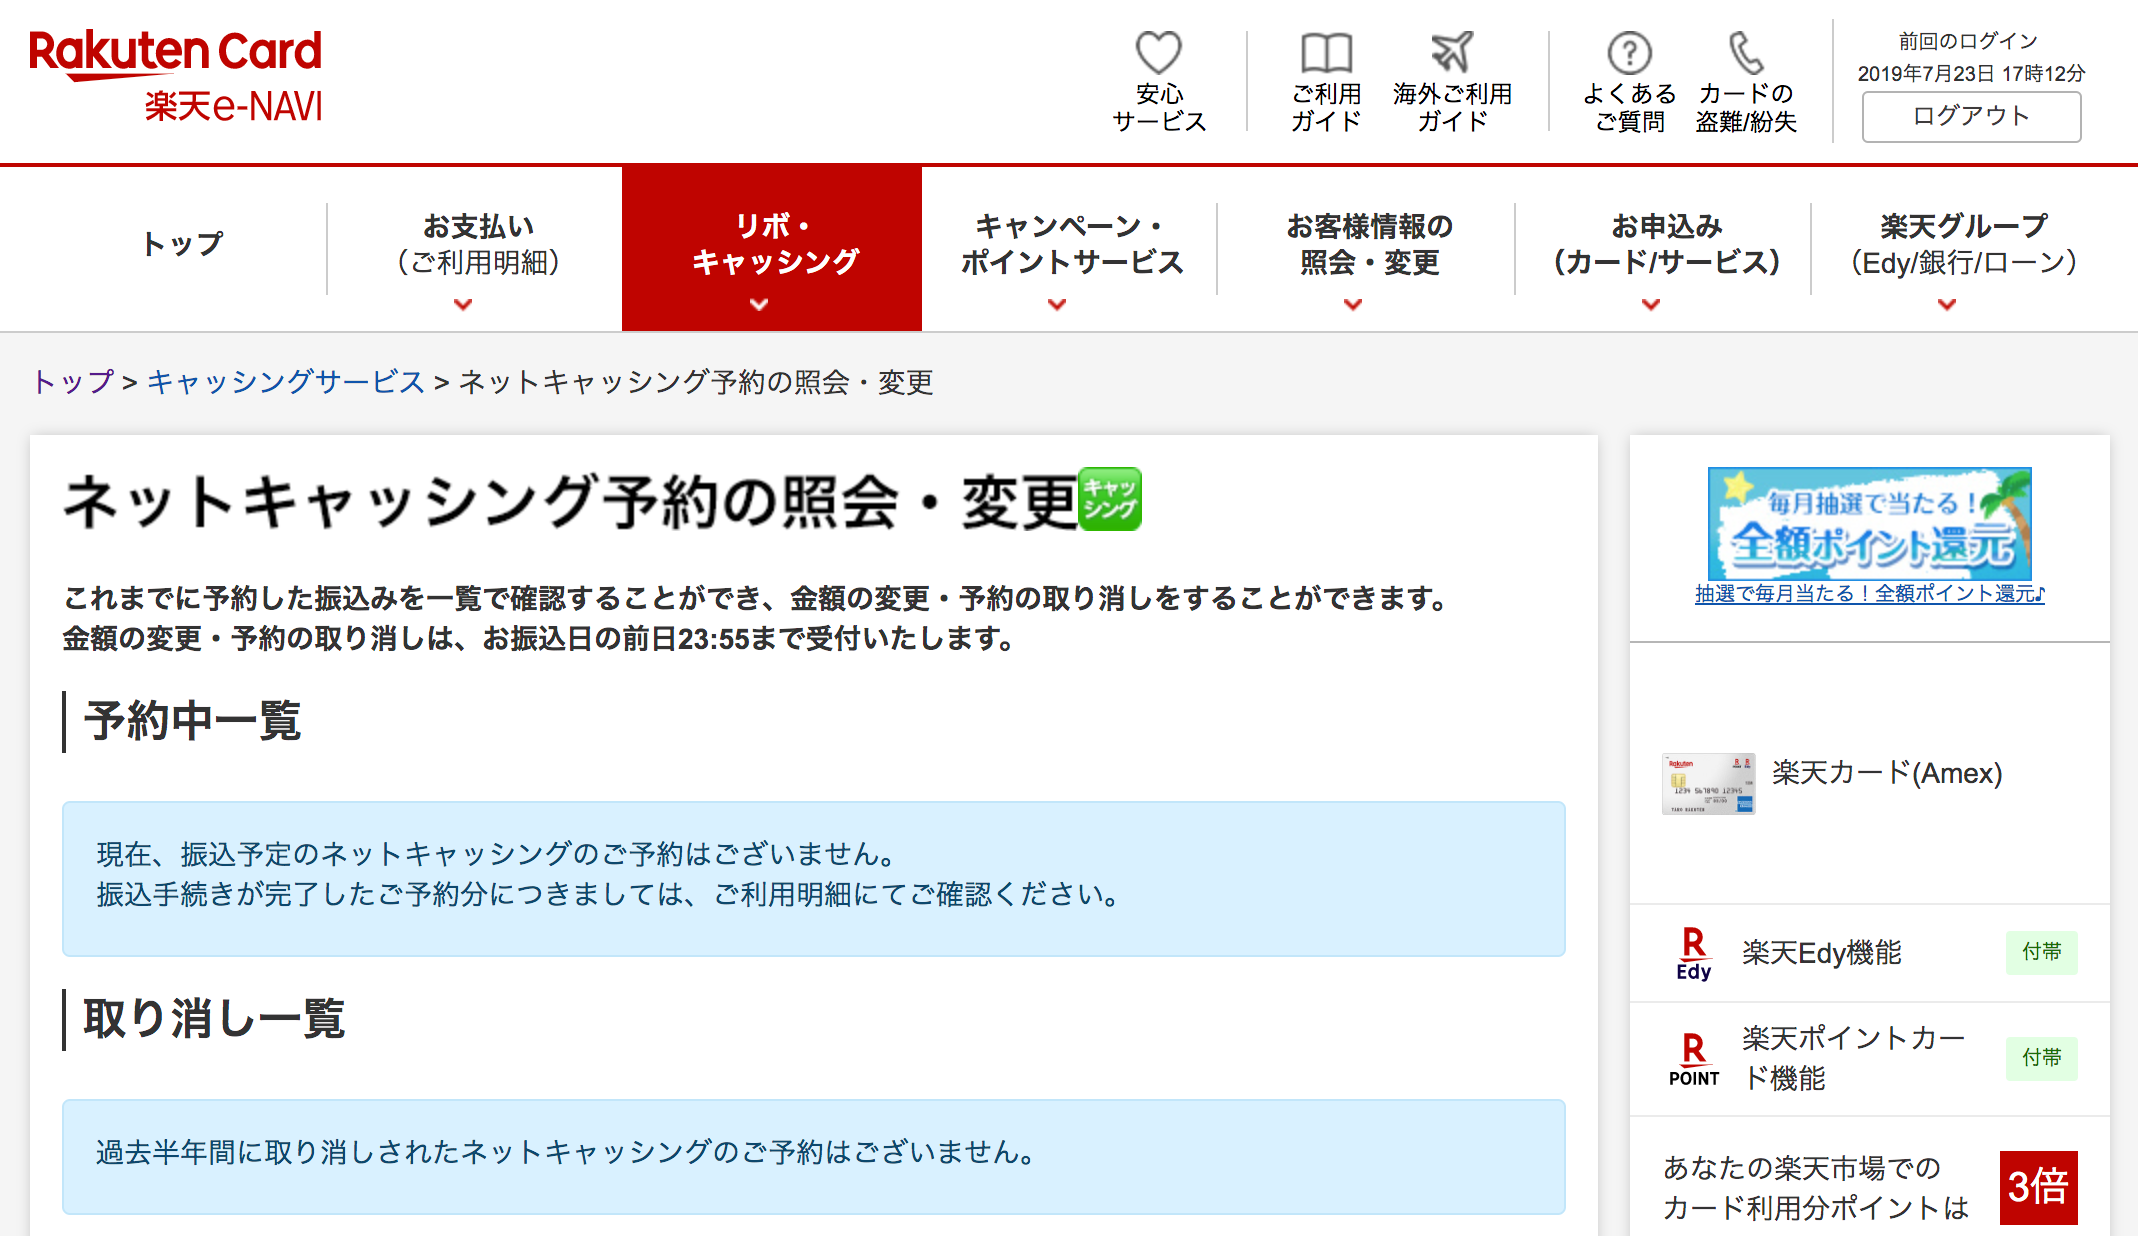Open the 安心サービス heart icon

click(x=1159, y=52)
